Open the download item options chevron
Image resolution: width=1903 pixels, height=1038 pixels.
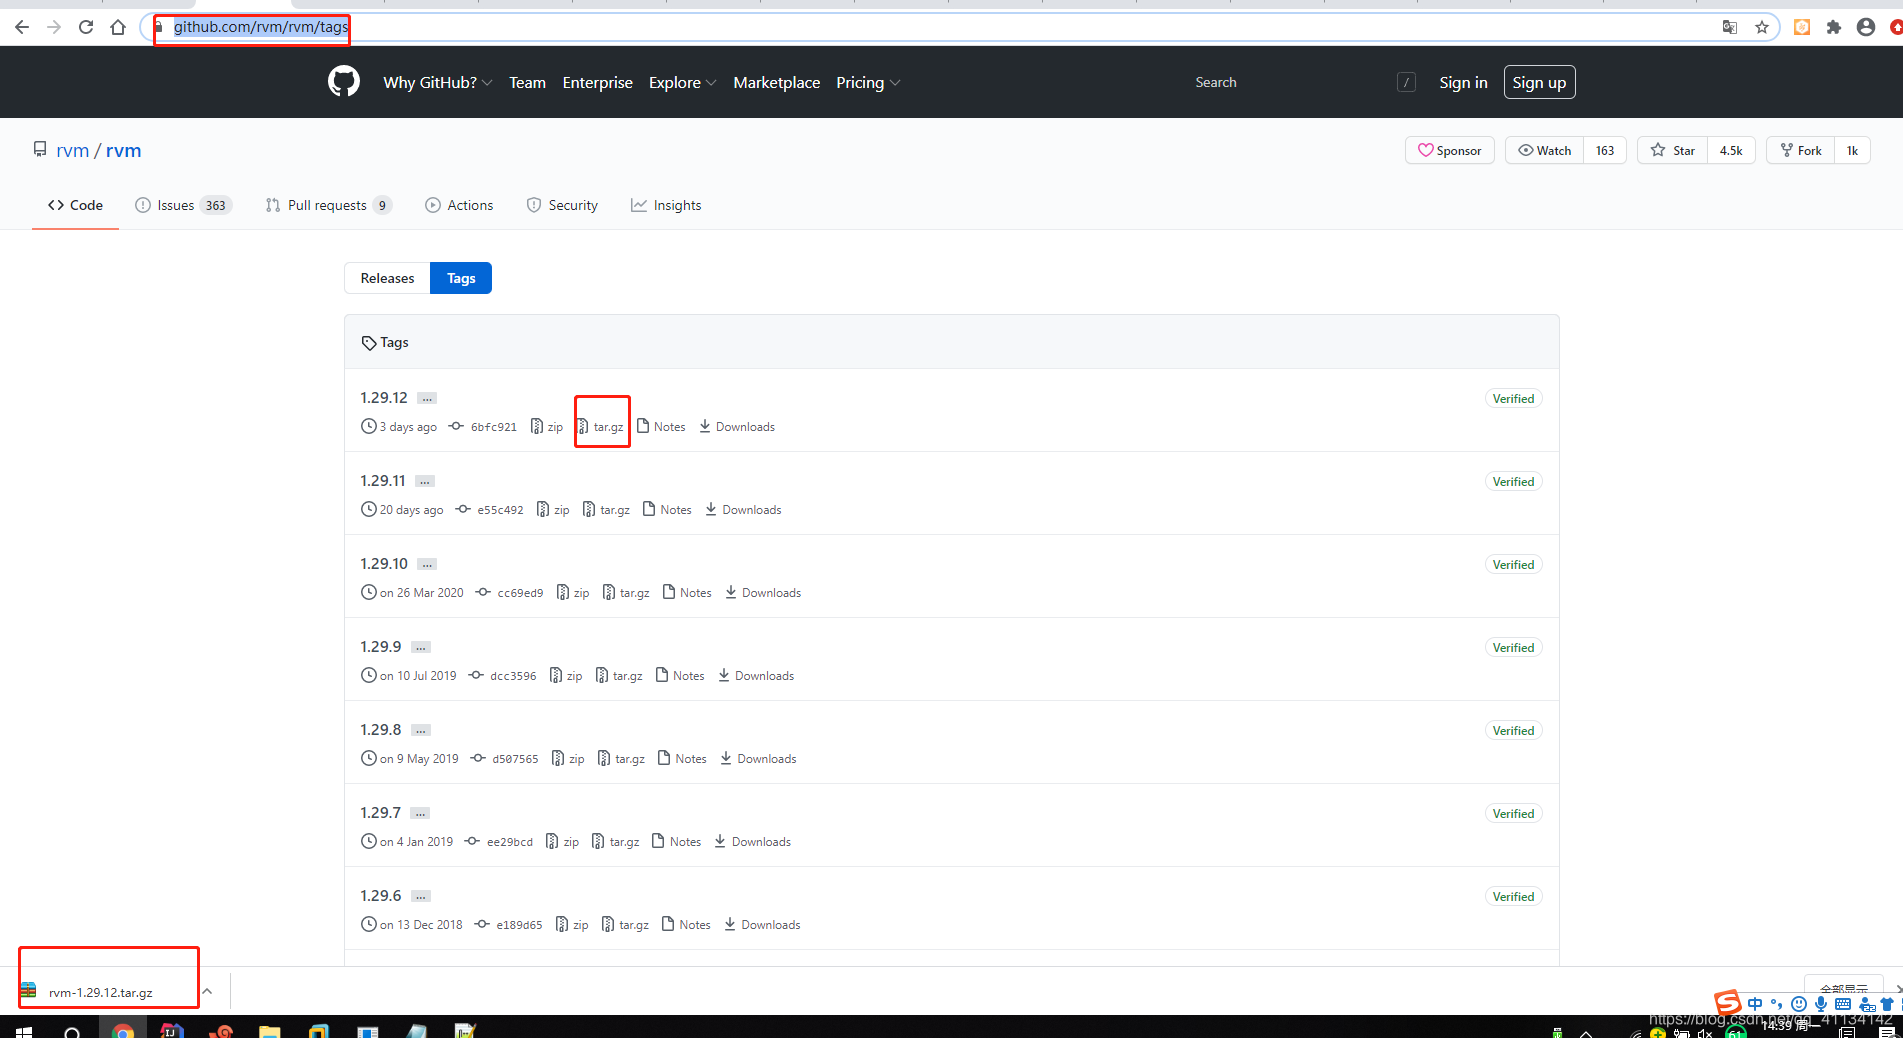207,991
